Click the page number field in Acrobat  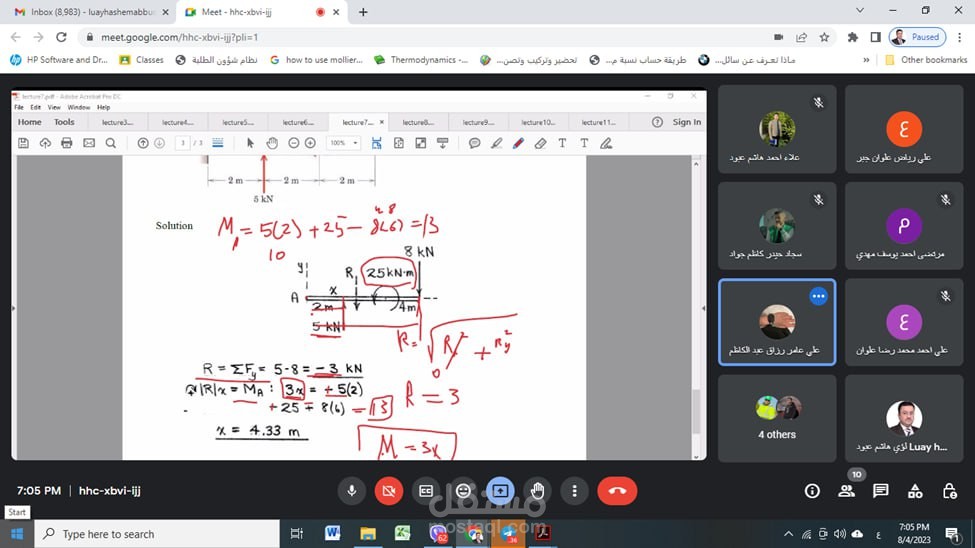coord(182,143)
